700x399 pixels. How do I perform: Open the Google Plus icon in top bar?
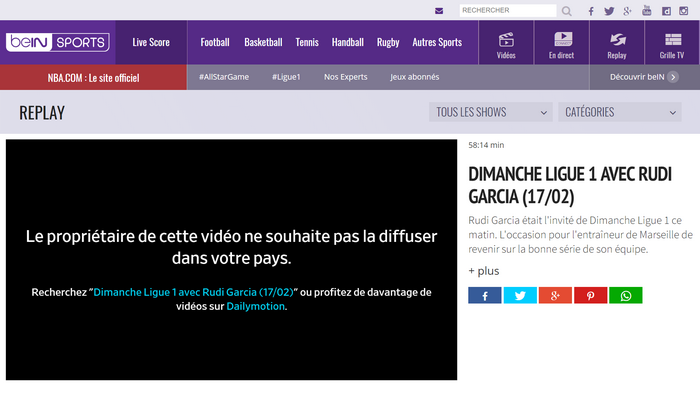pyautogui.click(x=627, y=11)
